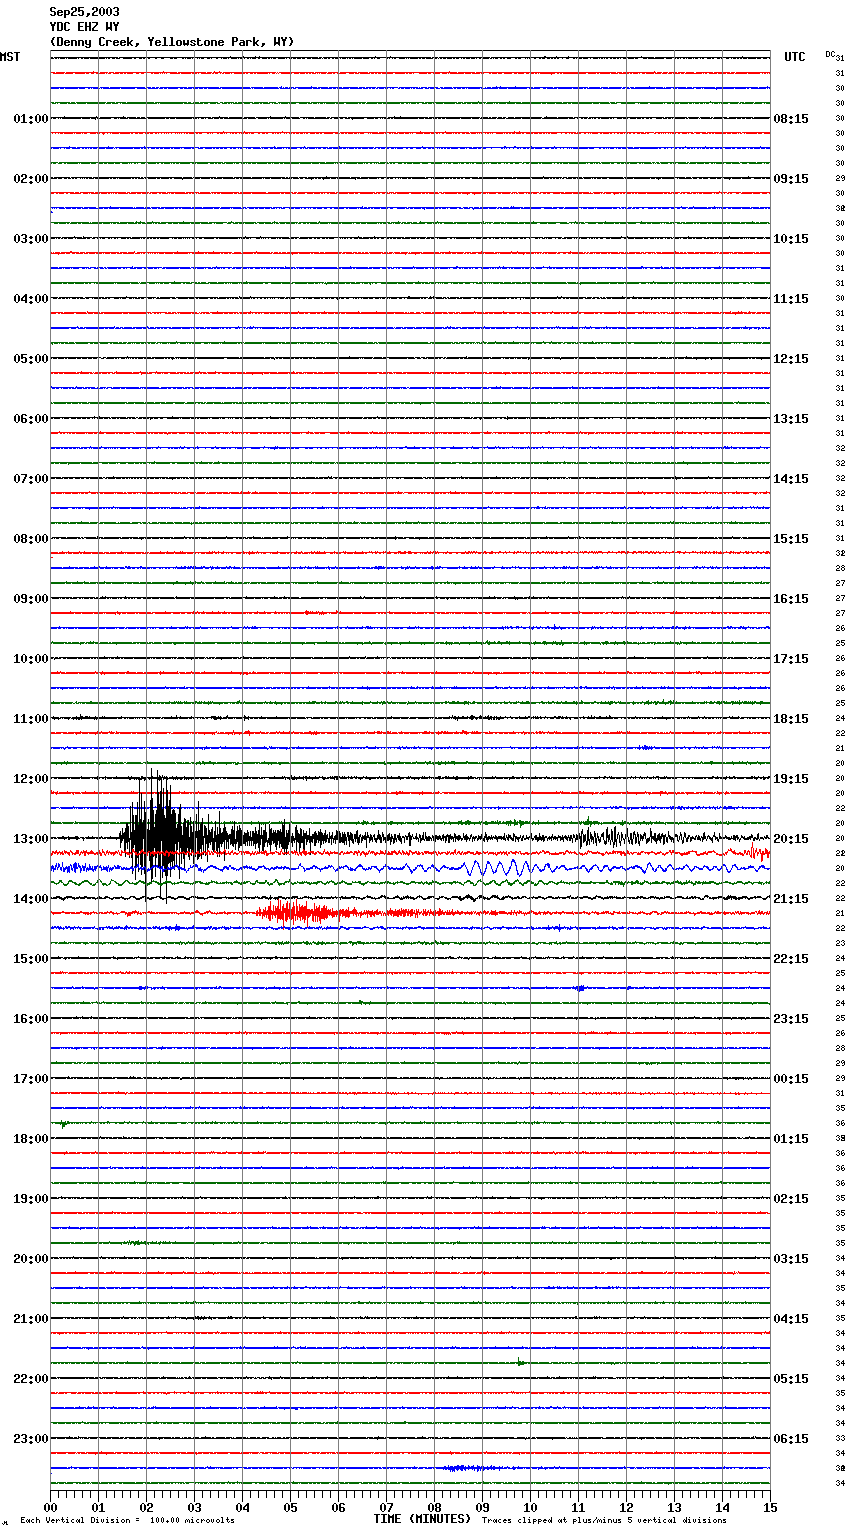850x1534 pixels.
Task: Click the traces clipped footnote text
Action: [604, 1521]
